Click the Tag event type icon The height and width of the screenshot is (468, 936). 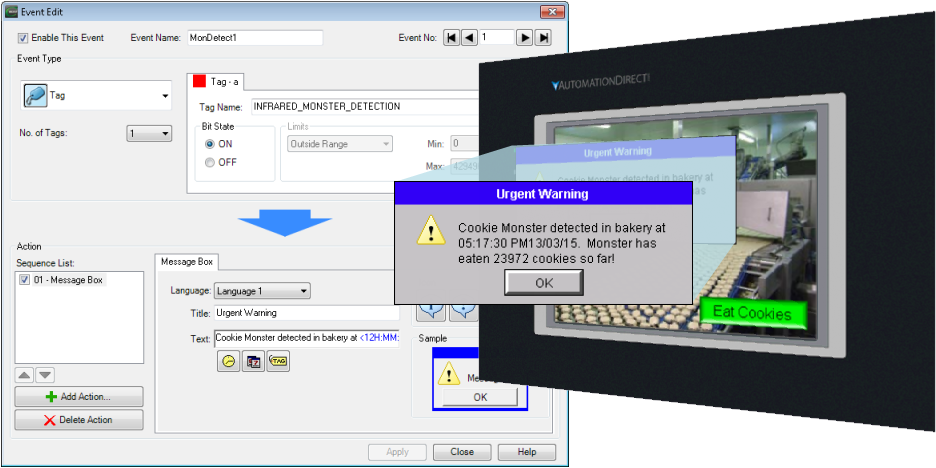35,96
